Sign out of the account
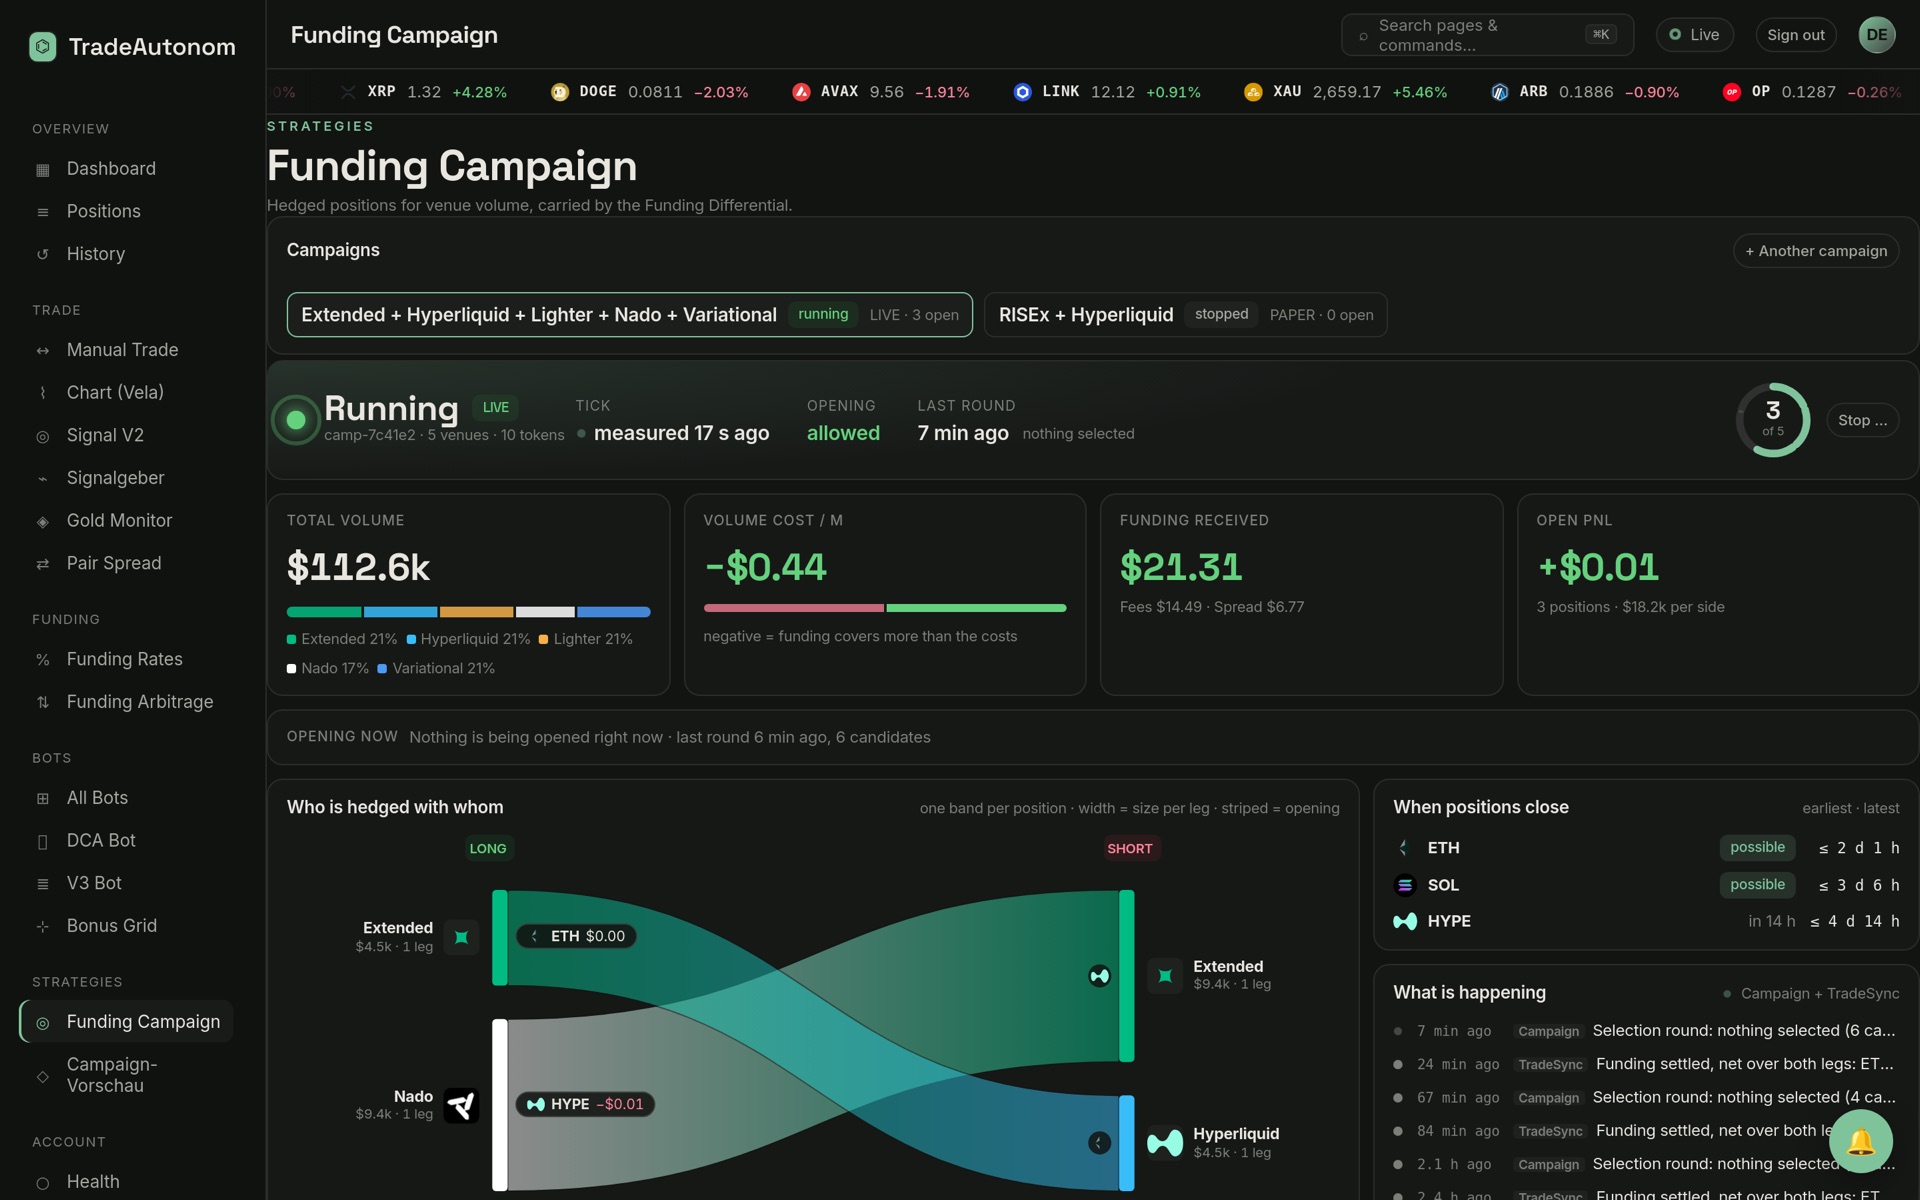The height and width of the screenshot is (1200, 1920). click(1795, 35)
